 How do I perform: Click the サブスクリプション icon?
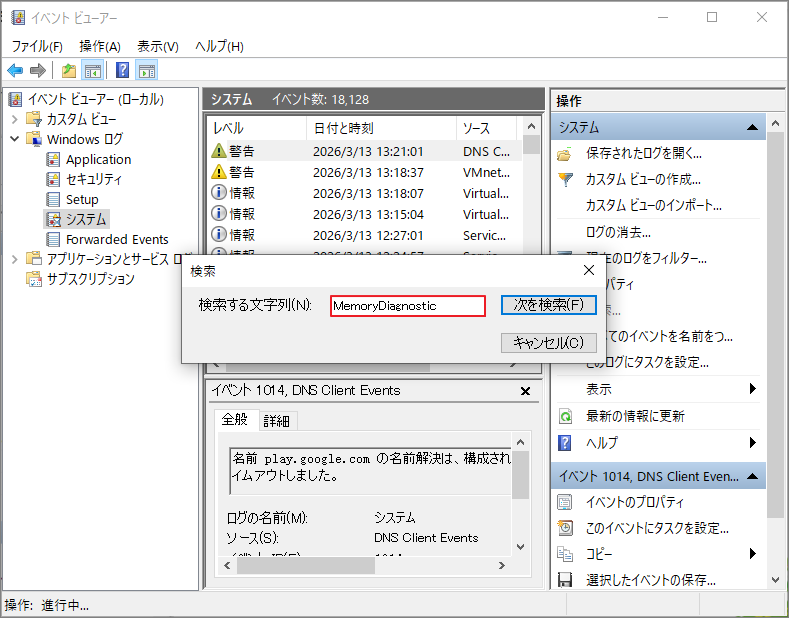tap(34, 279)
